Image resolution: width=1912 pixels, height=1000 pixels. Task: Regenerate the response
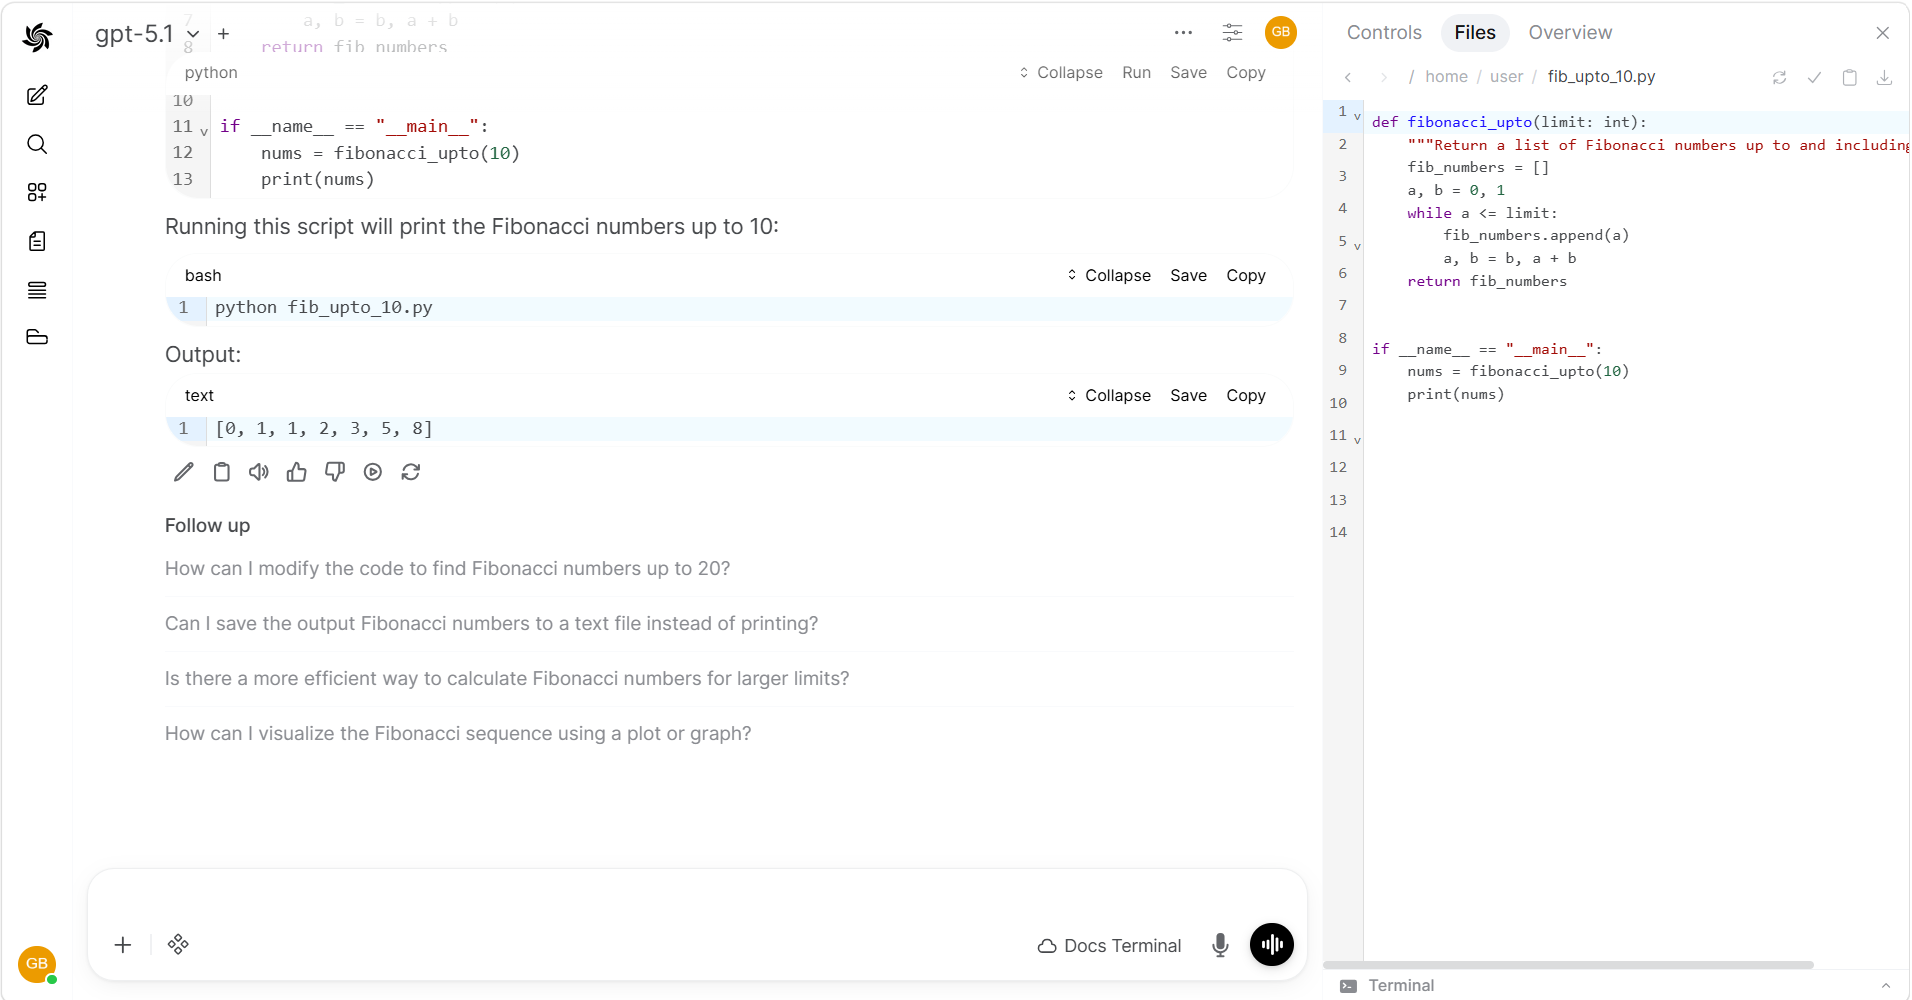pos(411,472)
